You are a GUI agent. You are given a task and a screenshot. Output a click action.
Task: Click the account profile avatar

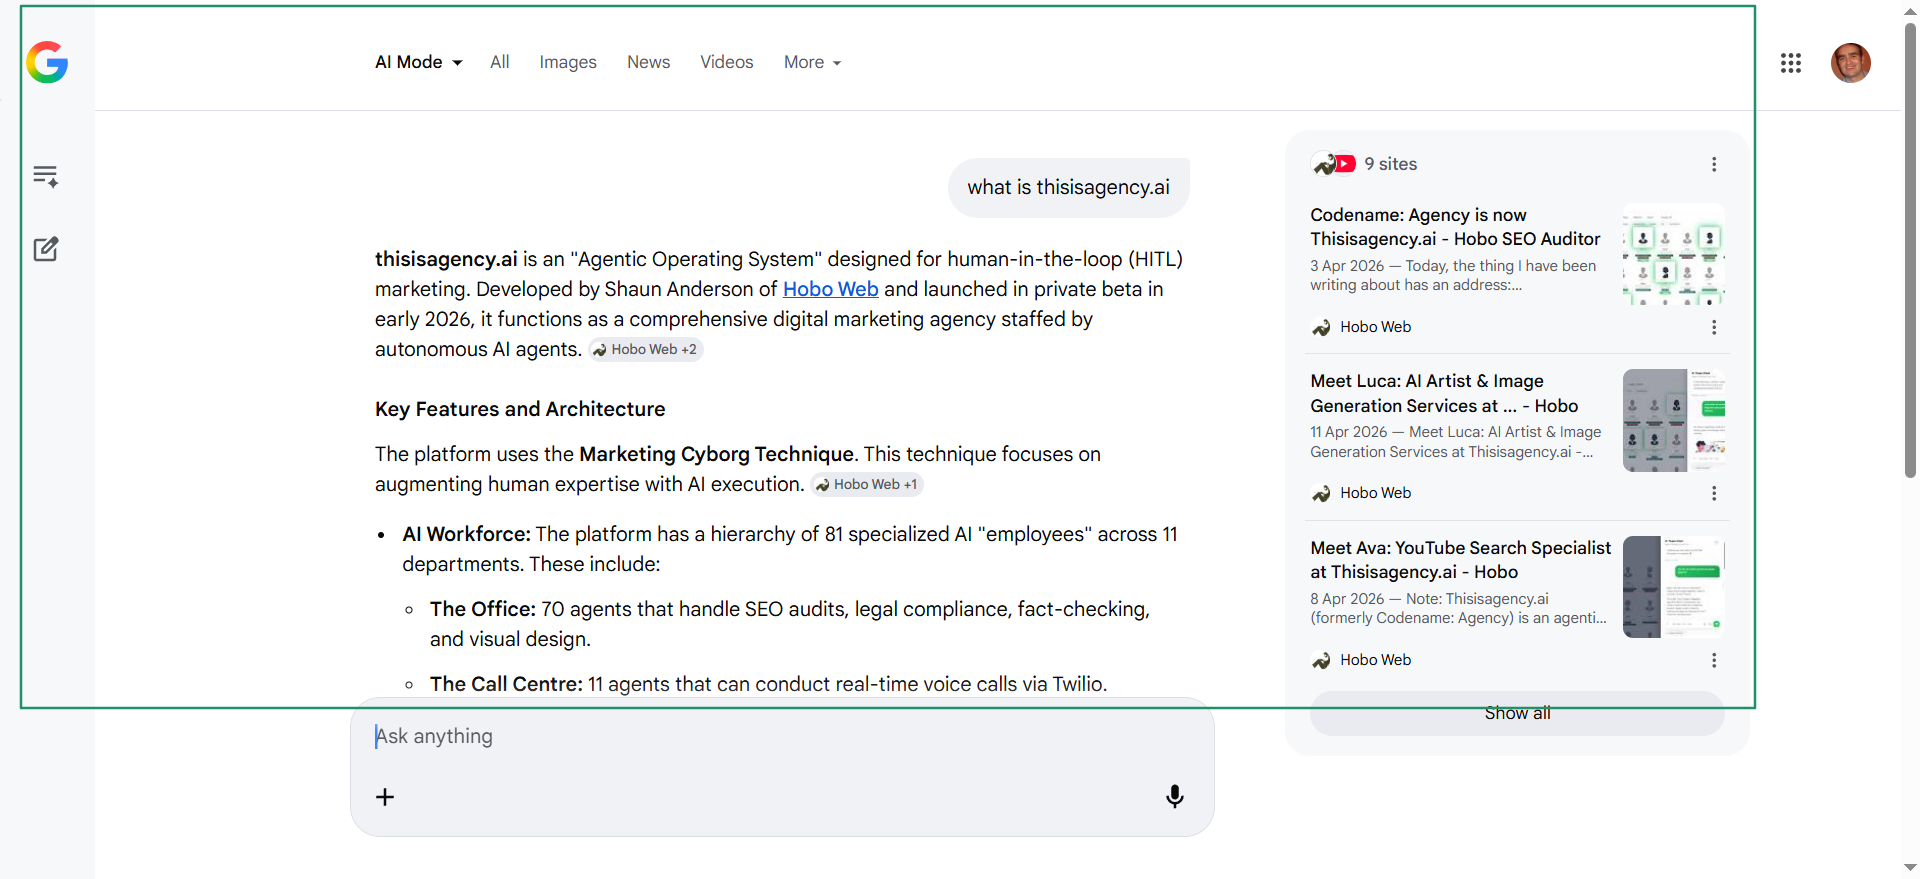(x=1850, y=63)
